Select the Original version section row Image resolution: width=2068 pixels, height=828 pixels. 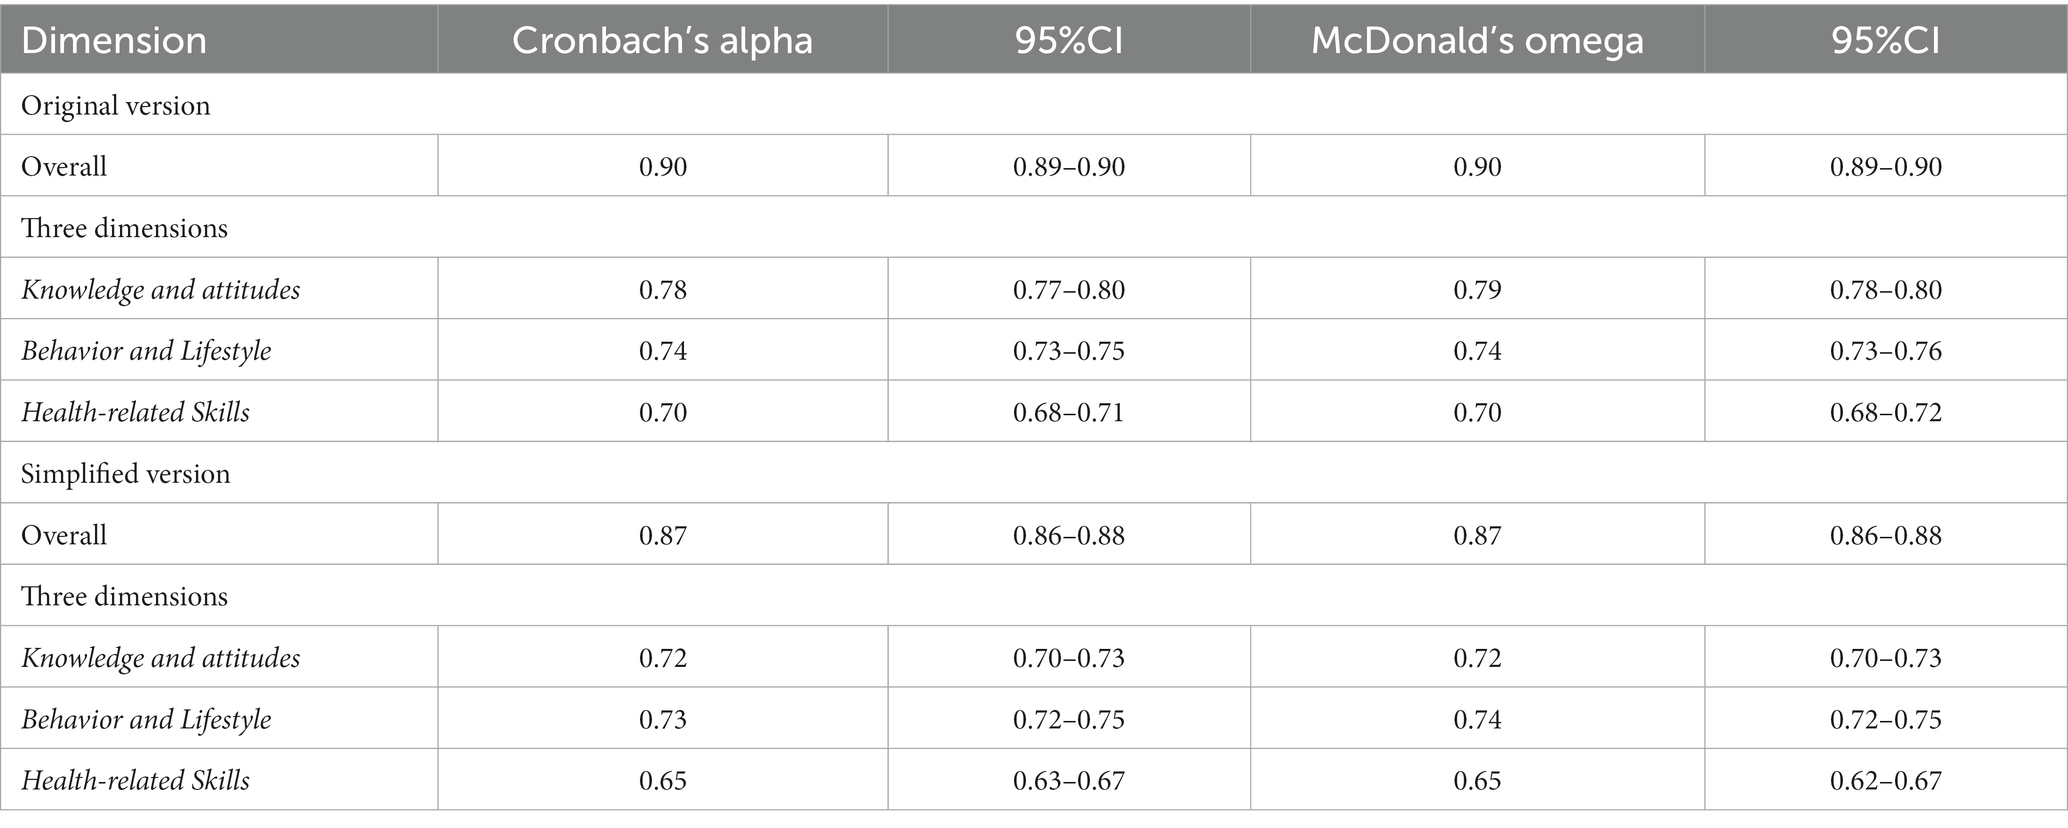pyautogui.click(x=1034, y=105)
